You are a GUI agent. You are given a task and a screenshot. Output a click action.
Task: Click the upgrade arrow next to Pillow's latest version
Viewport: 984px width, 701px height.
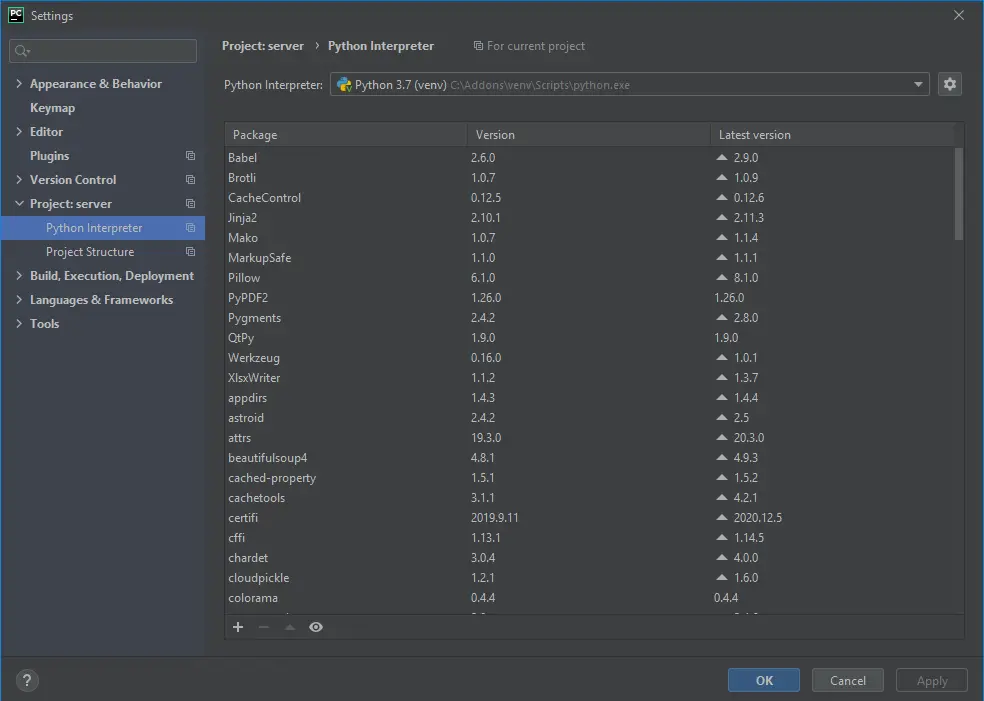tap(722, 278)
